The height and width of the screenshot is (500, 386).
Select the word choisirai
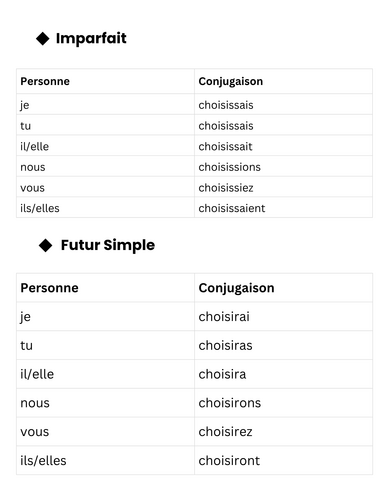[224, 317]
